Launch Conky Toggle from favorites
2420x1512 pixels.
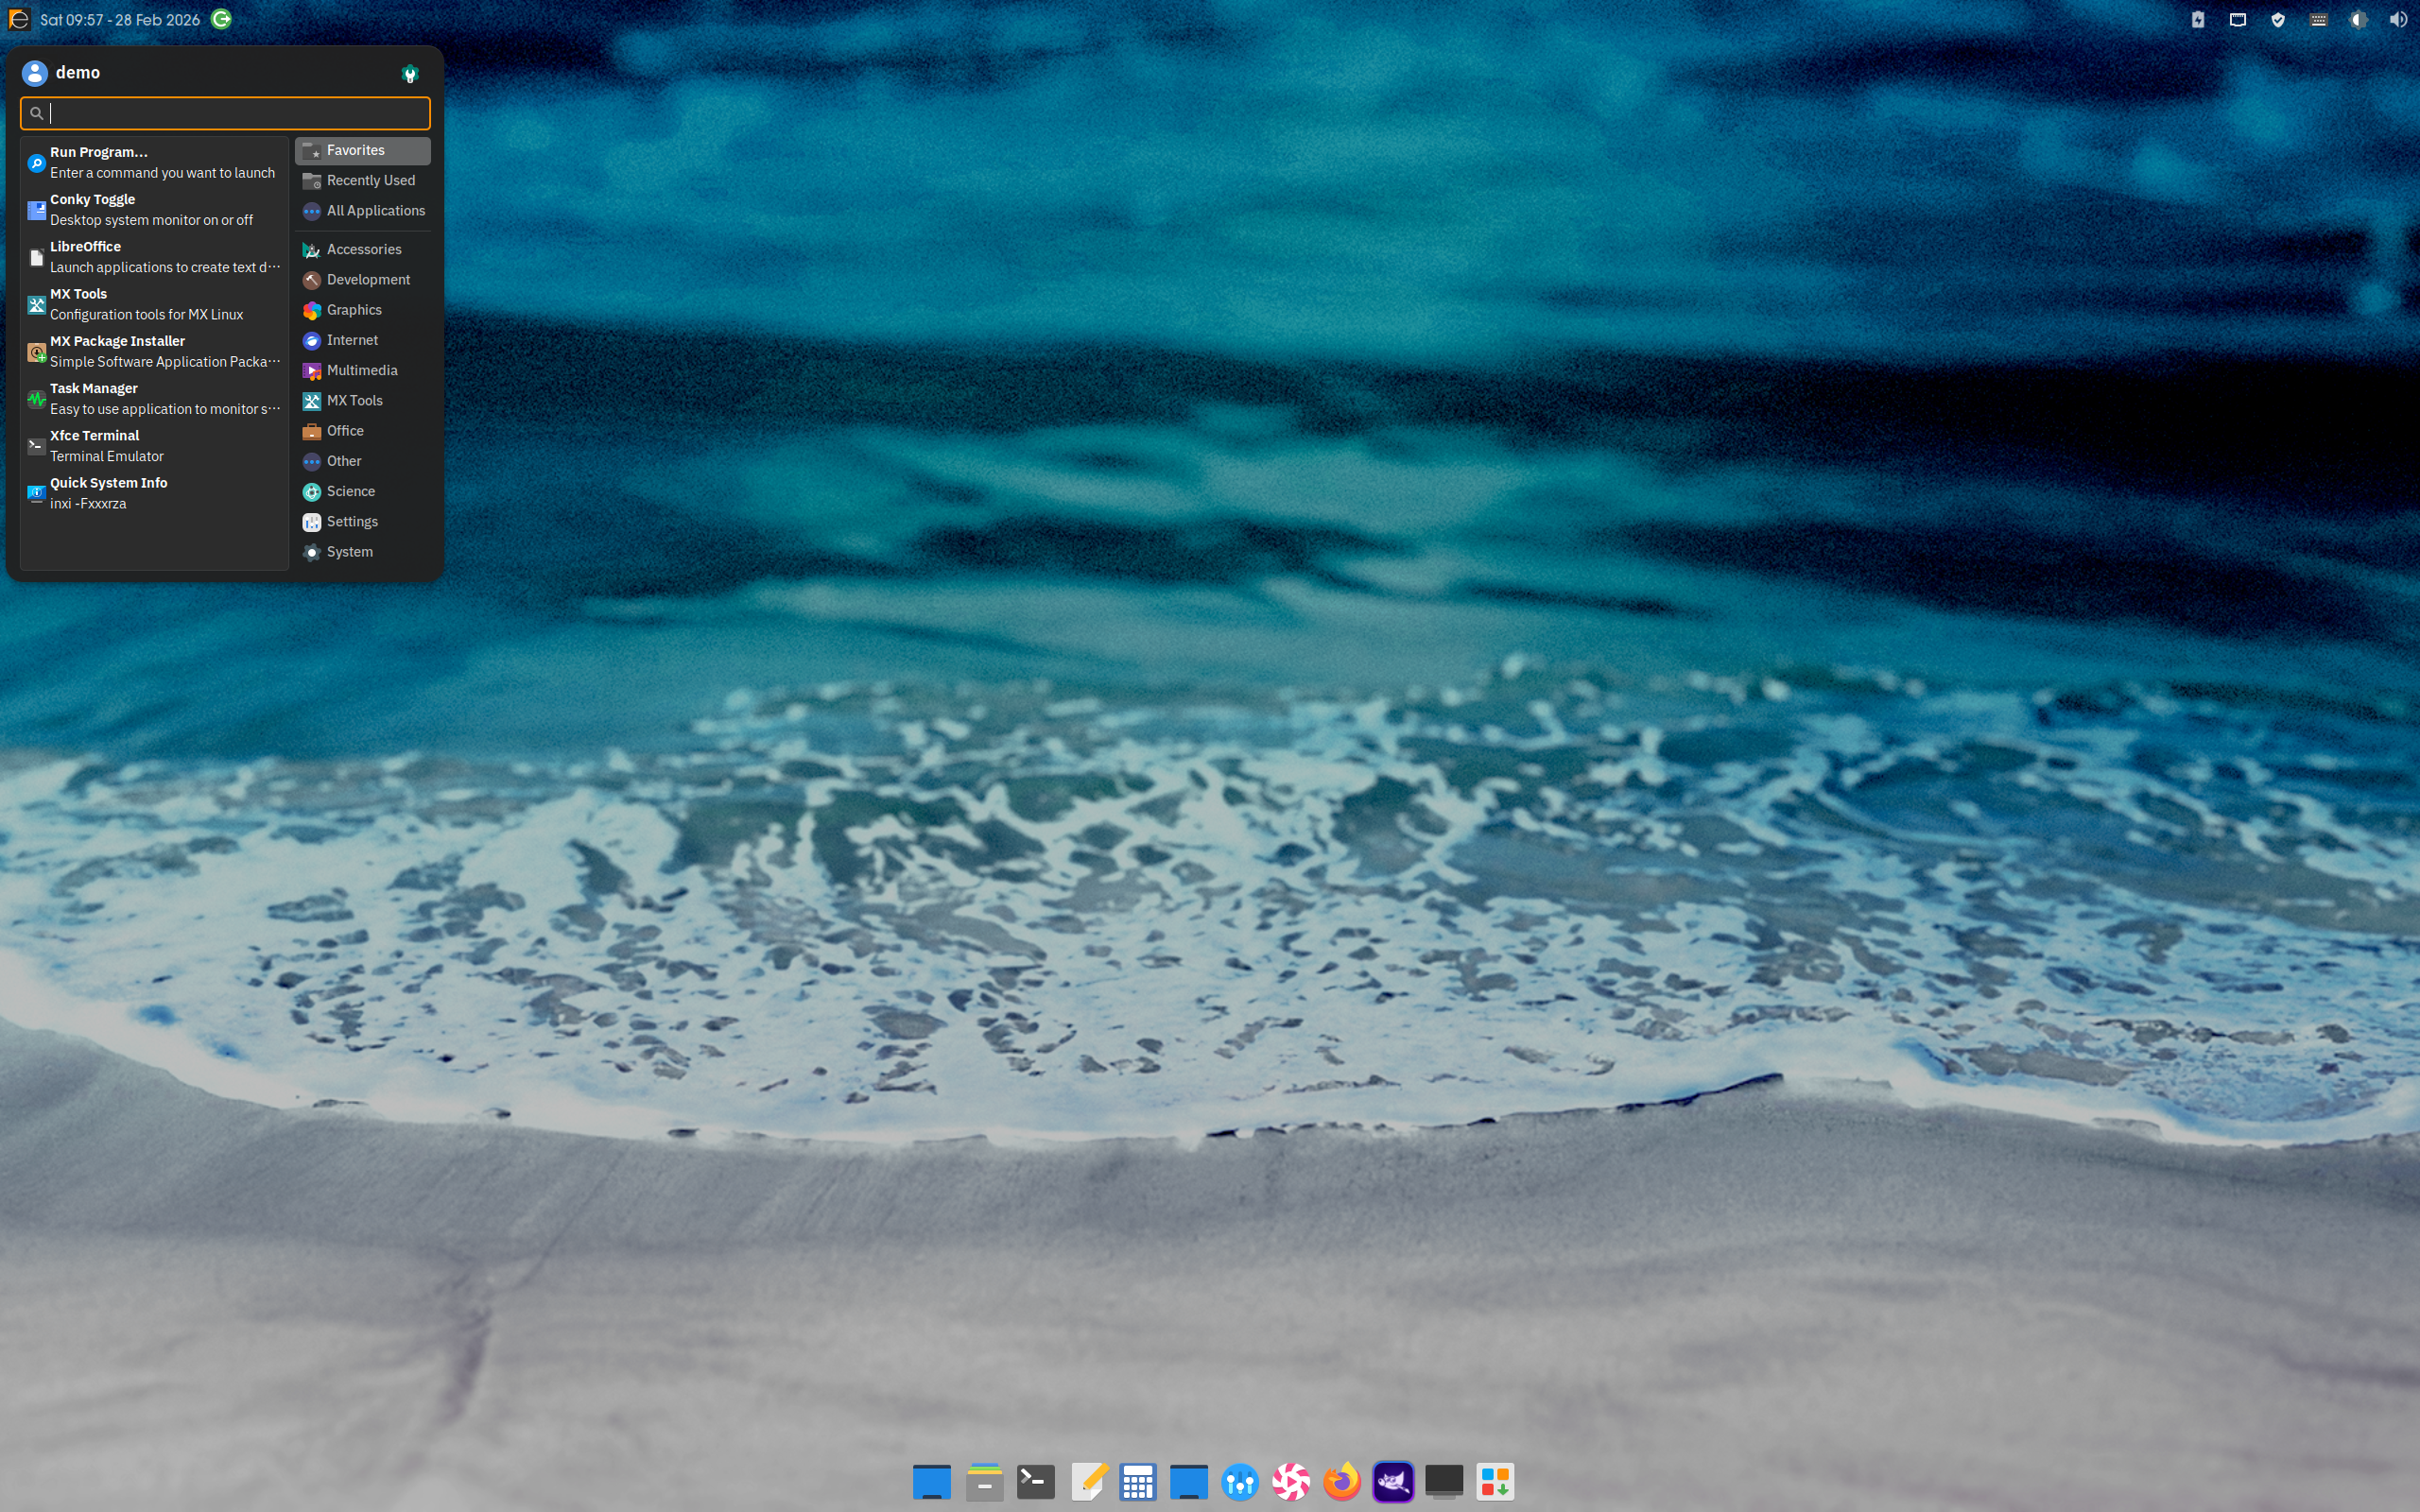154,209
